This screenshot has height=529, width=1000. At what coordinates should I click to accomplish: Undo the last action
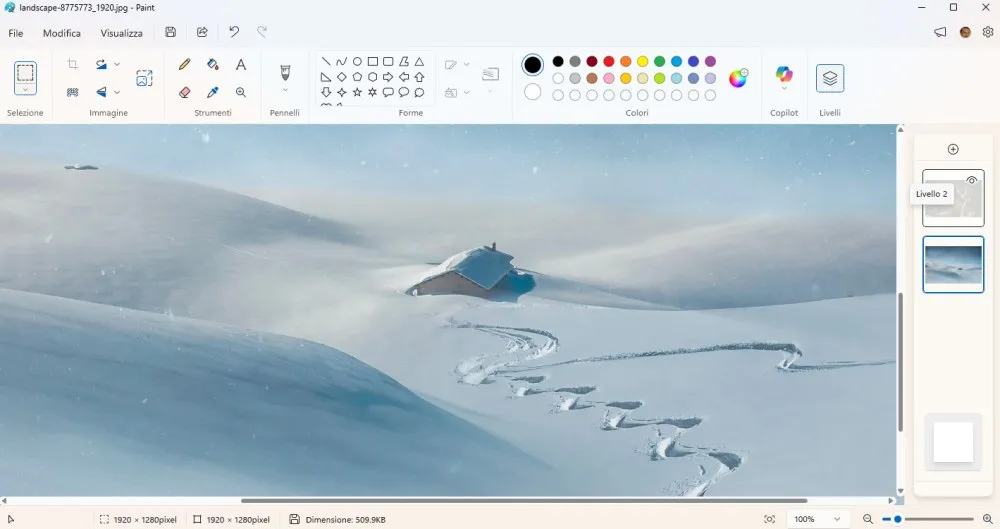coord(234,32)
